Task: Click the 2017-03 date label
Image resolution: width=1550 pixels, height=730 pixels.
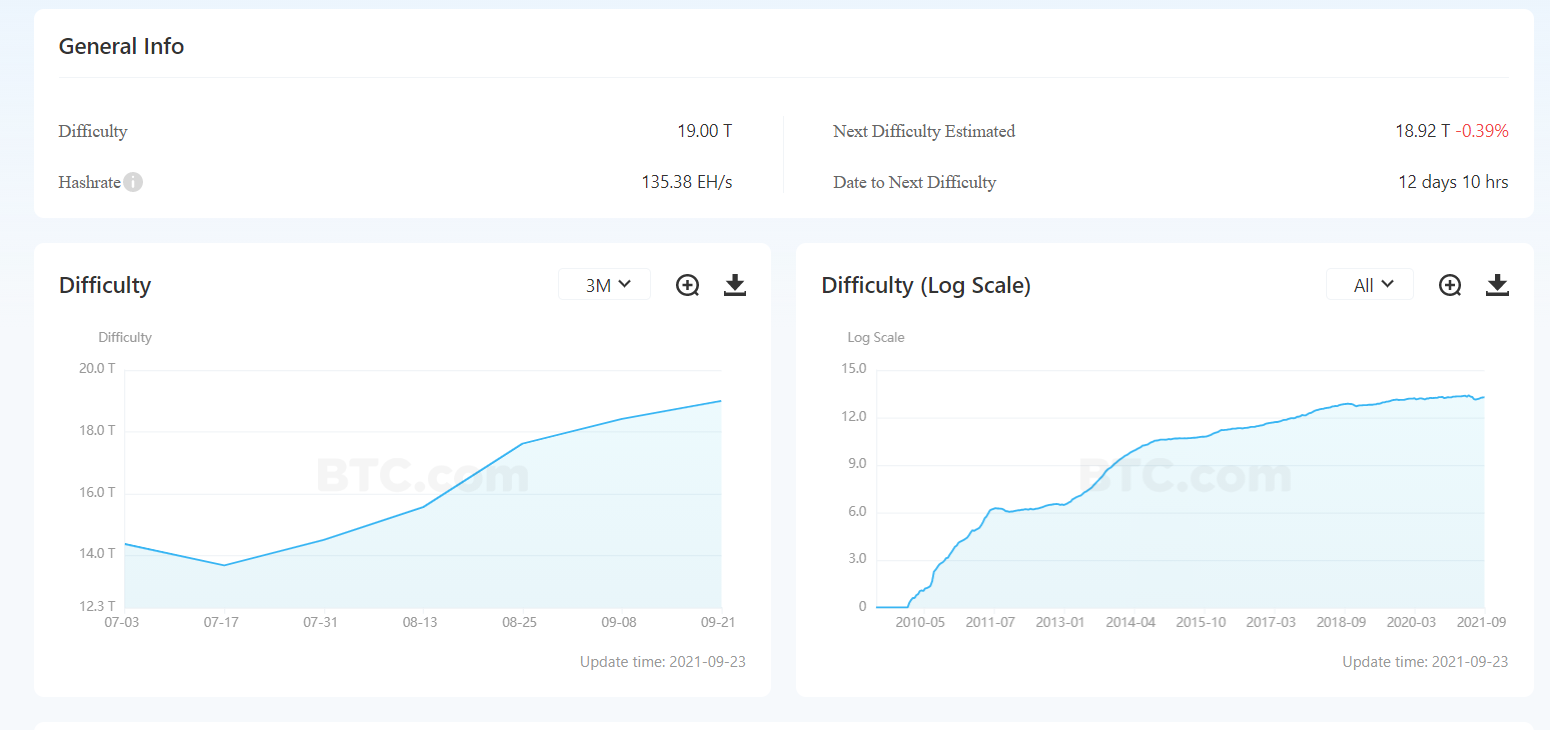Action: pyautogui.click(x=1271, y=622)
